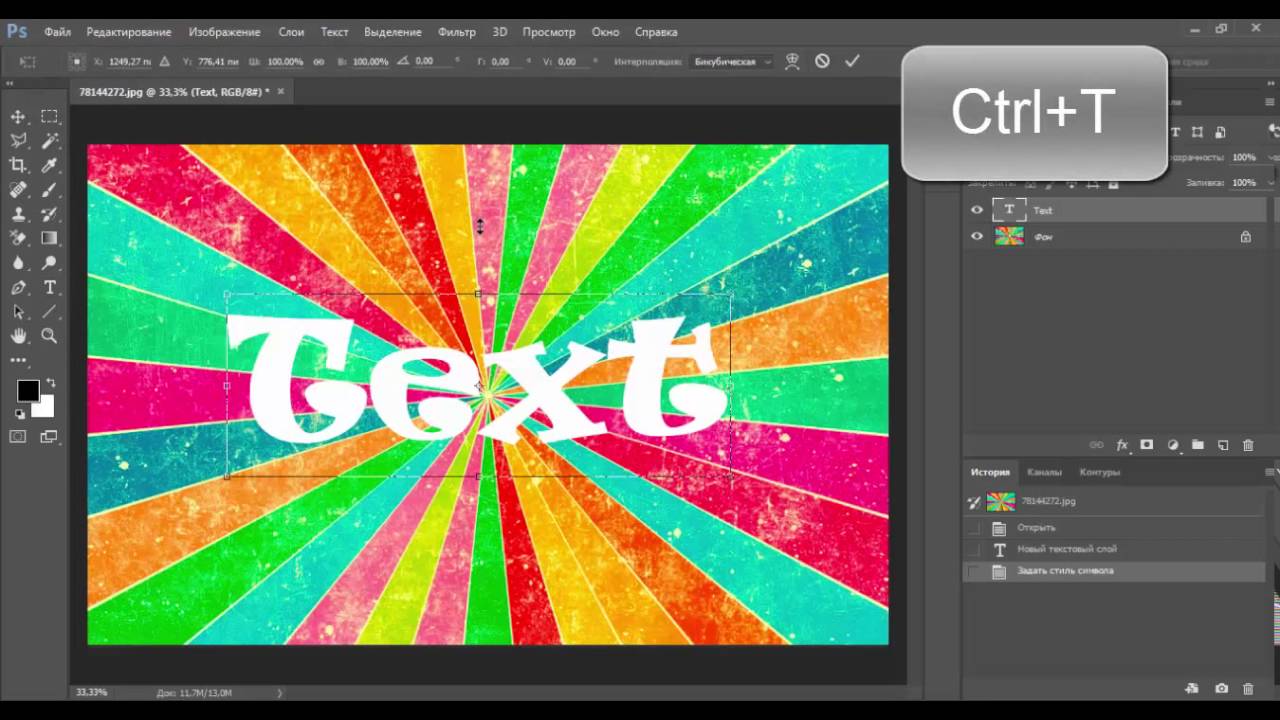The image size is (1280, 720).
Task: Select the Move tool
Action: [x=18, y=117]
